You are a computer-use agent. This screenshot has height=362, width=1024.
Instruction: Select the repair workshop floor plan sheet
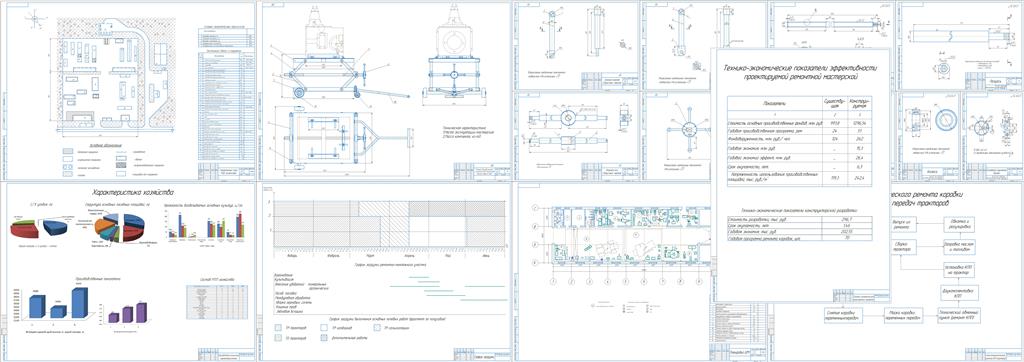click(x=614, y=272)
